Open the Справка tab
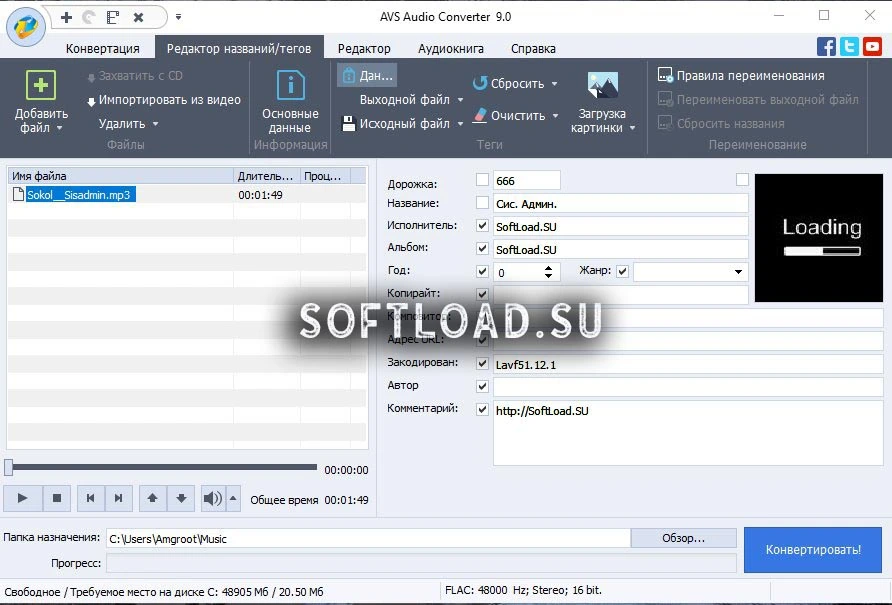 tap(533, 48)
